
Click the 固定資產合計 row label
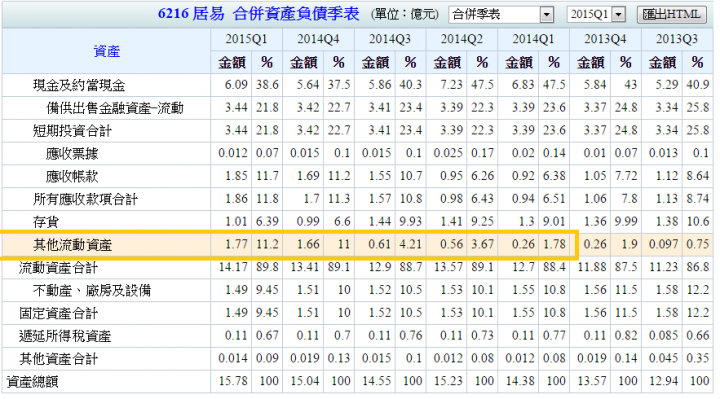pyautogui.click(x=58, y=313)
